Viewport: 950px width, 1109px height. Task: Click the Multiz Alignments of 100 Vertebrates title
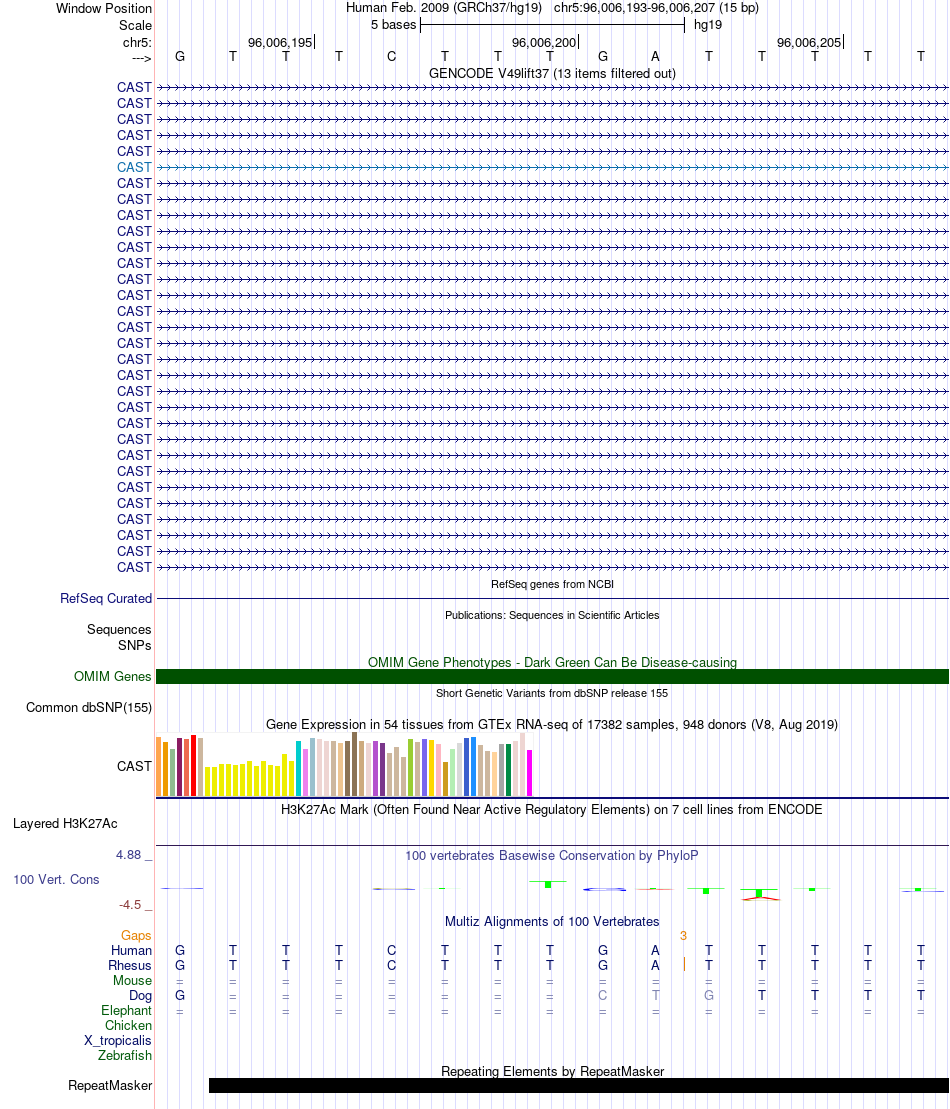pyautogui.click(x=552, y=922)
